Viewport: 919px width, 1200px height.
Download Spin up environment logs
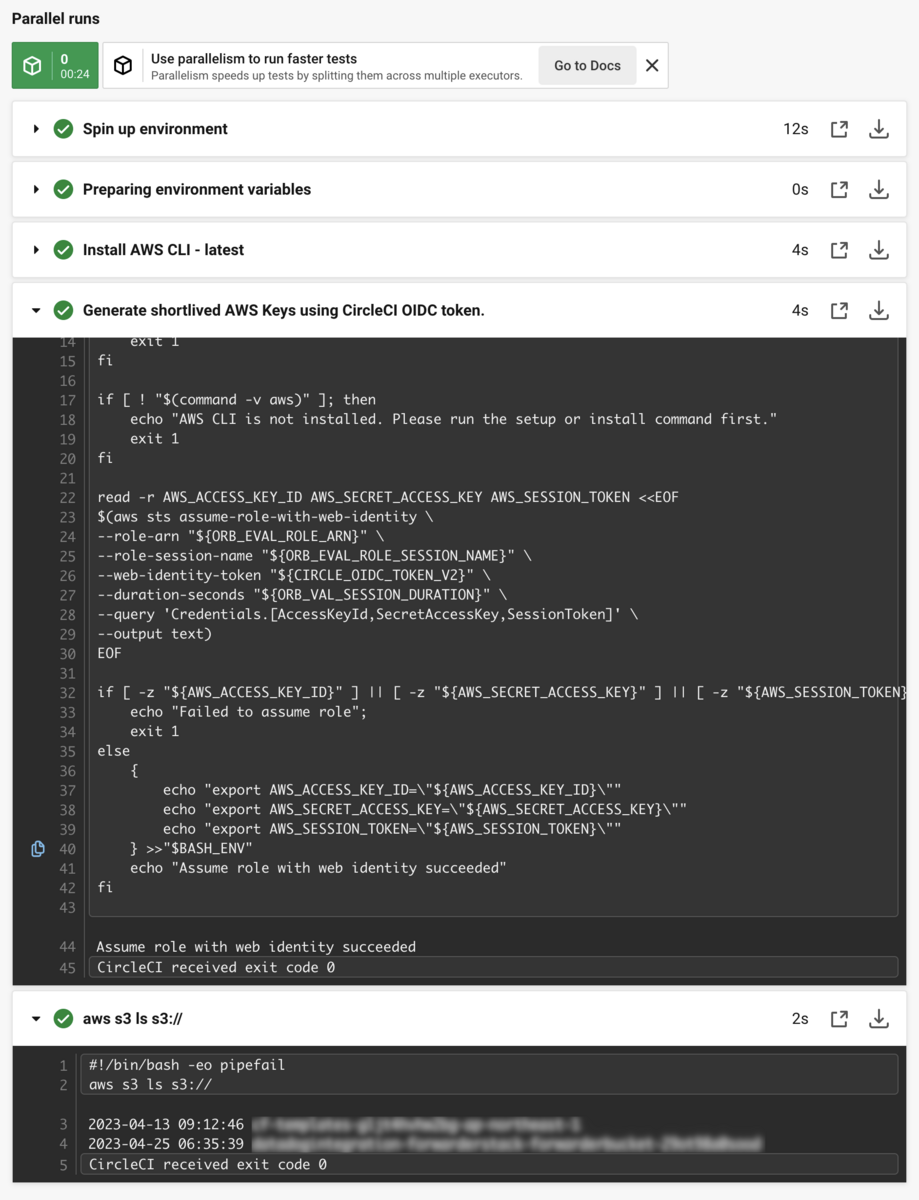[878, 128]
